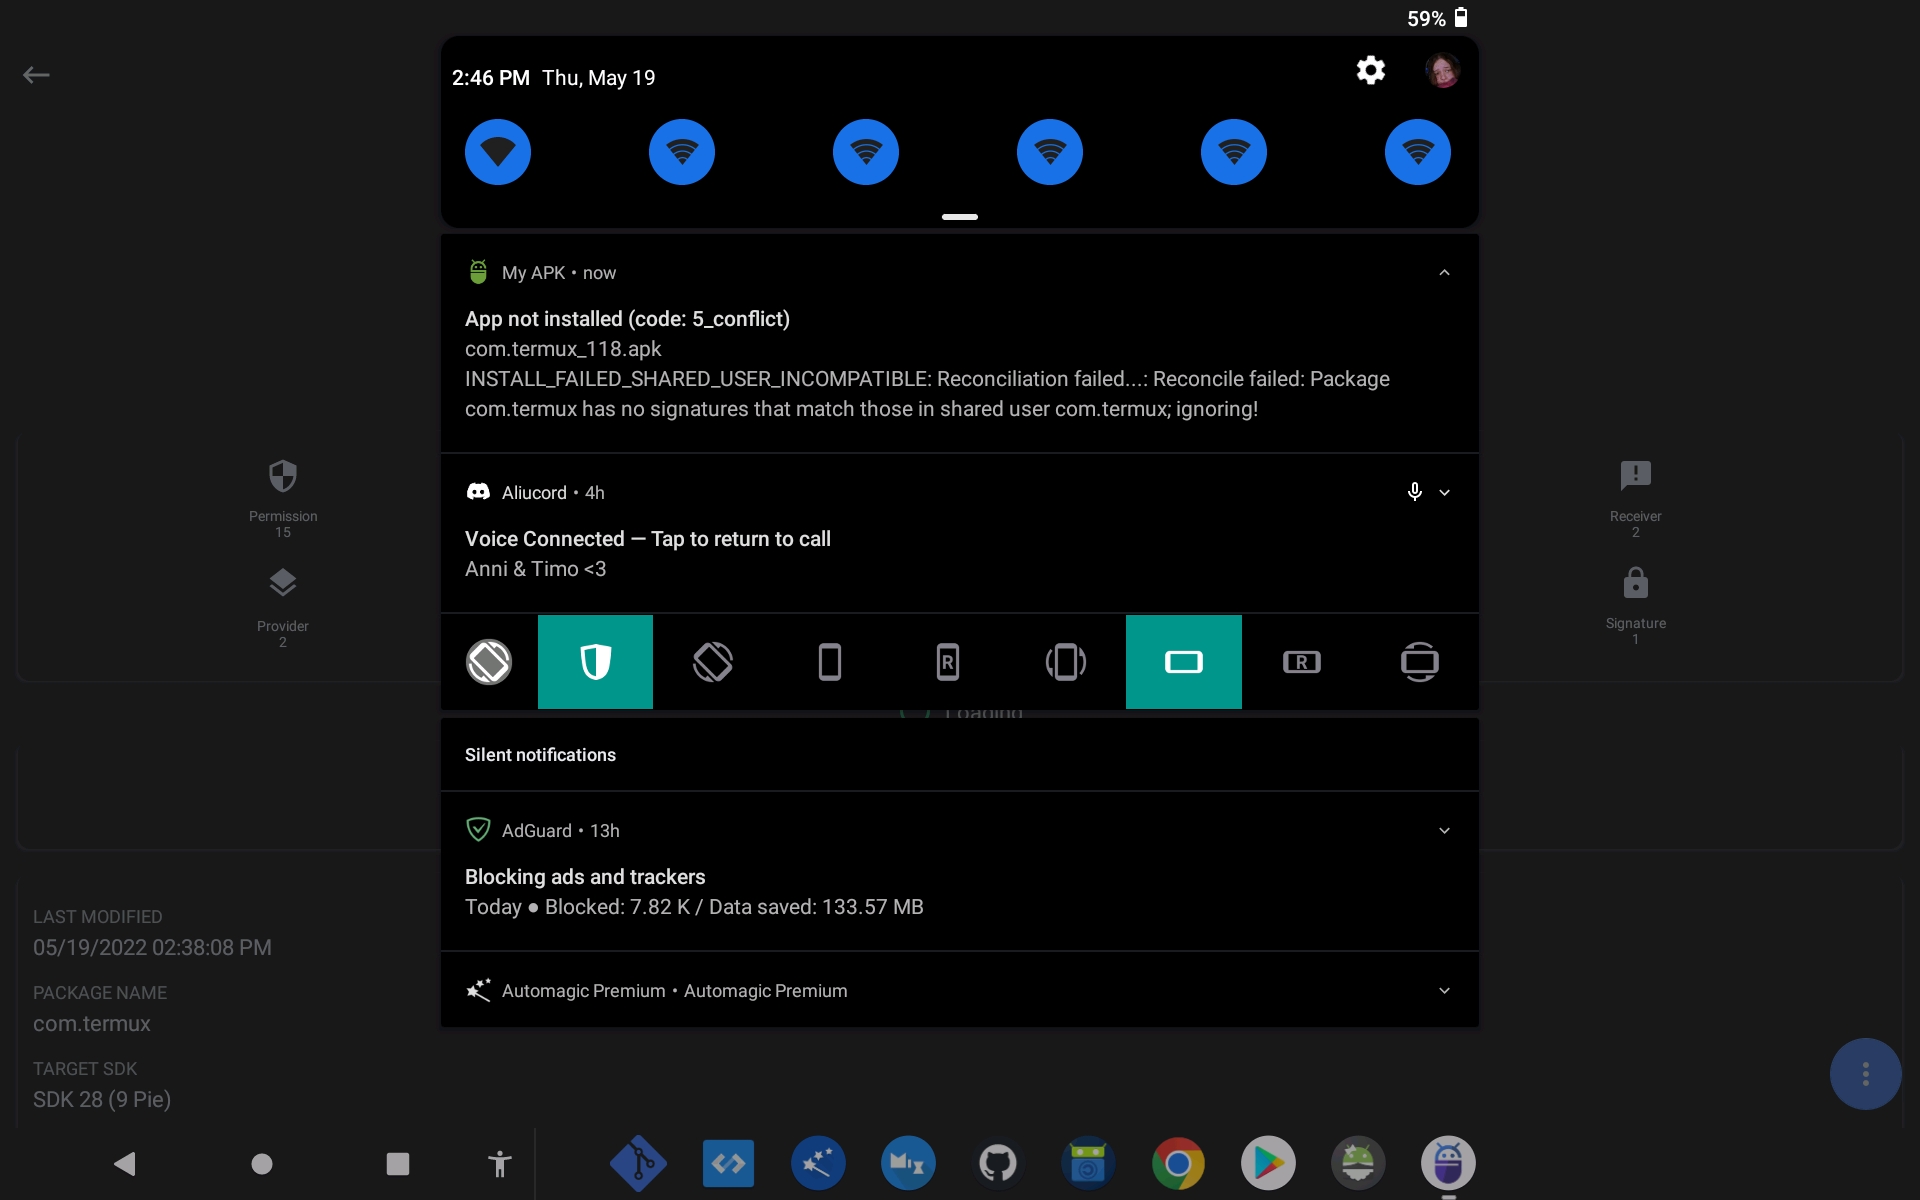This screenshot has width=1920, height=1200.
Task: Open the Git app from the dock
Action: tap(639, 1163)
